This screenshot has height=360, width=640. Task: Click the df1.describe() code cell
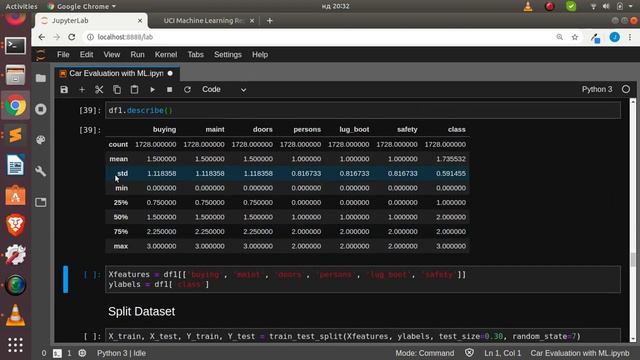(363, 110)
